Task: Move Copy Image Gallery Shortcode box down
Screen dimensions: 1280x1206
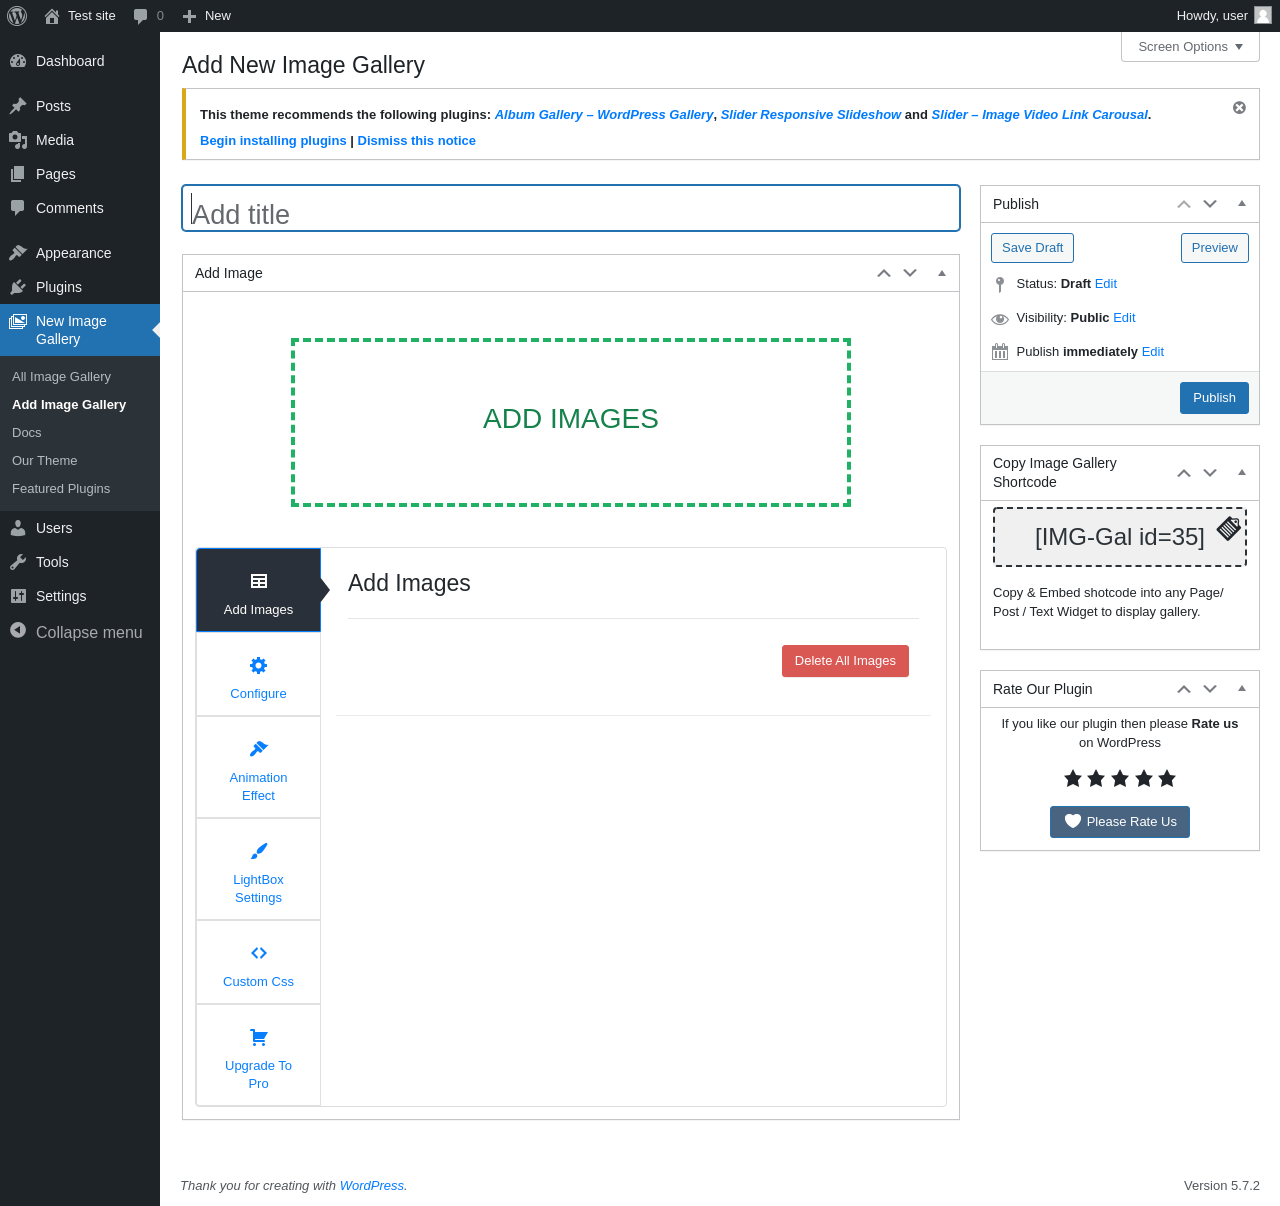Action: (1210, 473)
